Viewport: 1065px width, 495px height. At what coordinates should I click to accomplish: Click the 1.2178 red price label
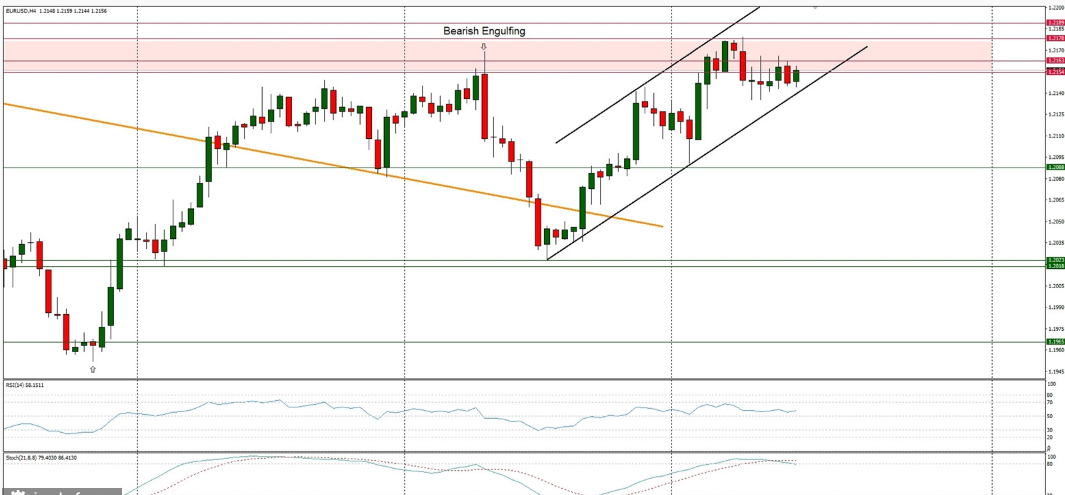coord(1054,38)
